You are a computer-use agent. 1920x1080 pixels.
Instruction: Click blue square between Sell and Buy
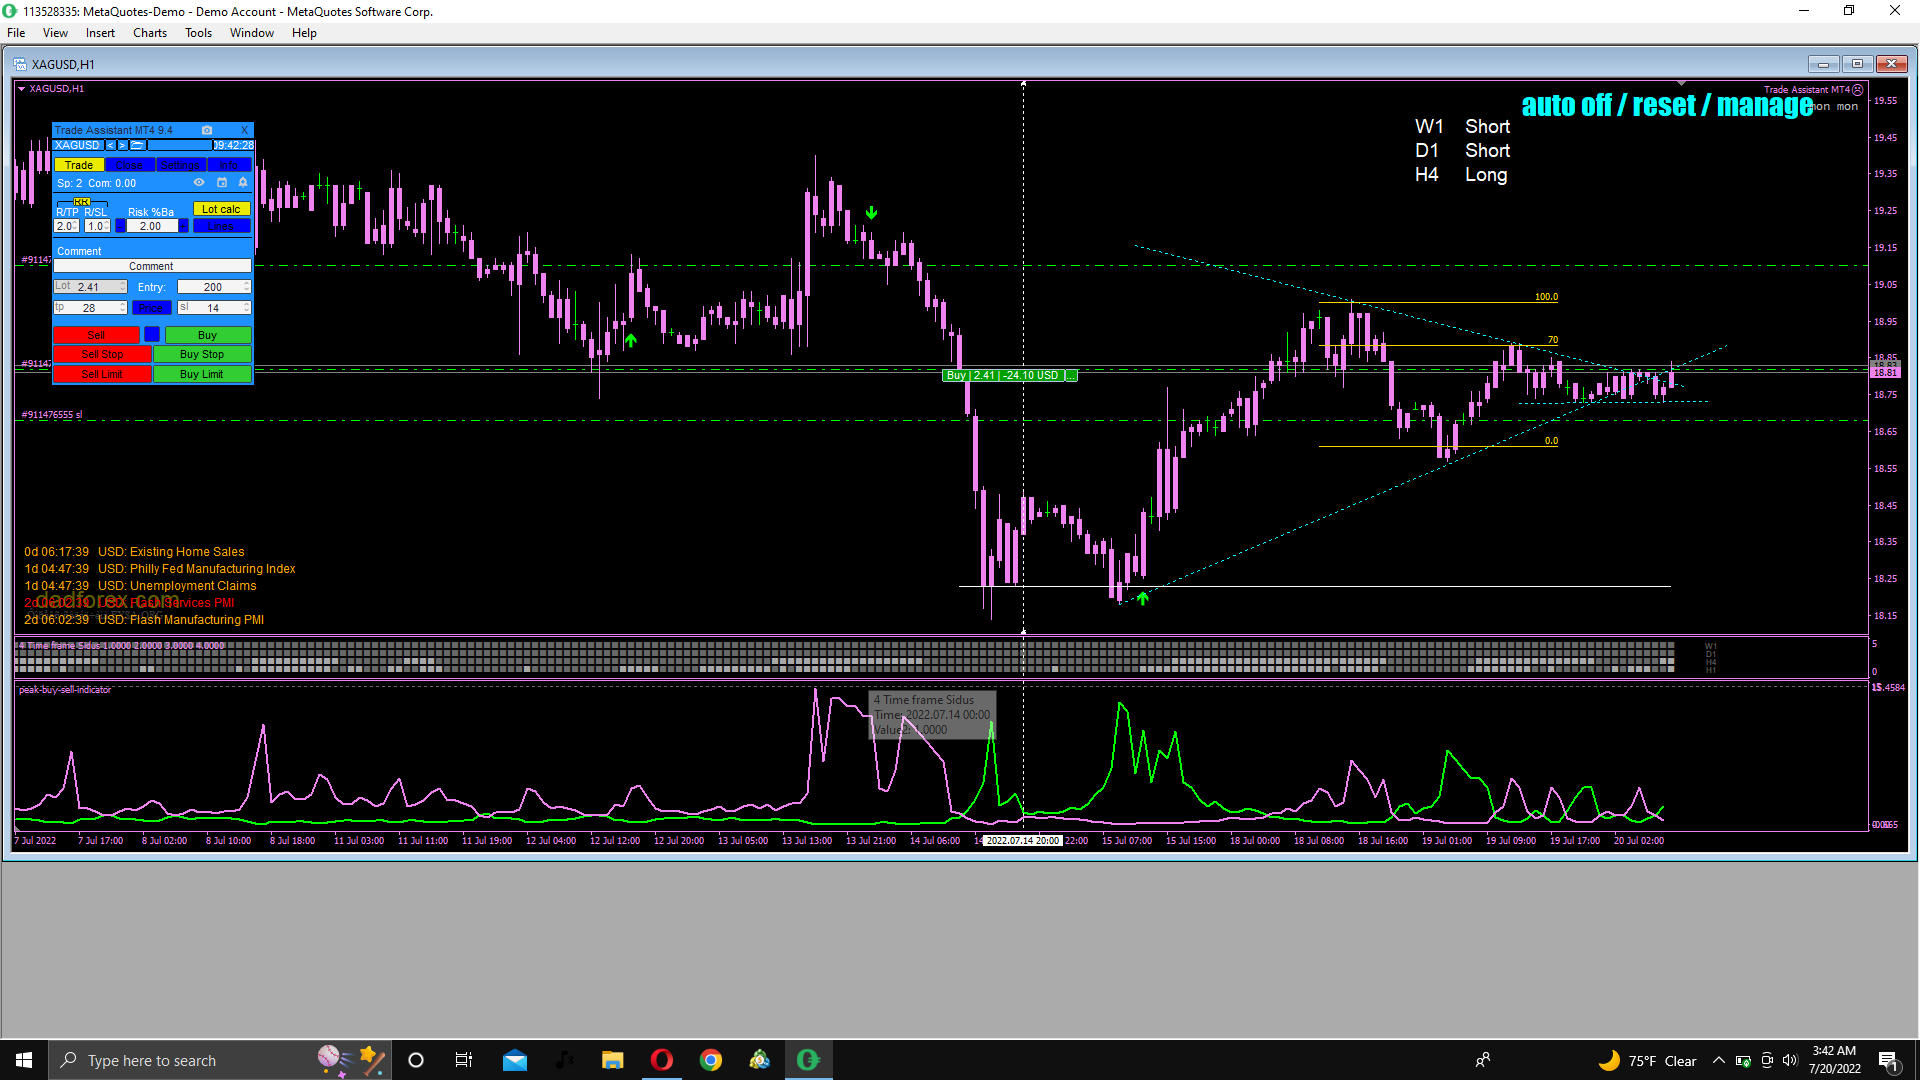click(x=152, y=335)
